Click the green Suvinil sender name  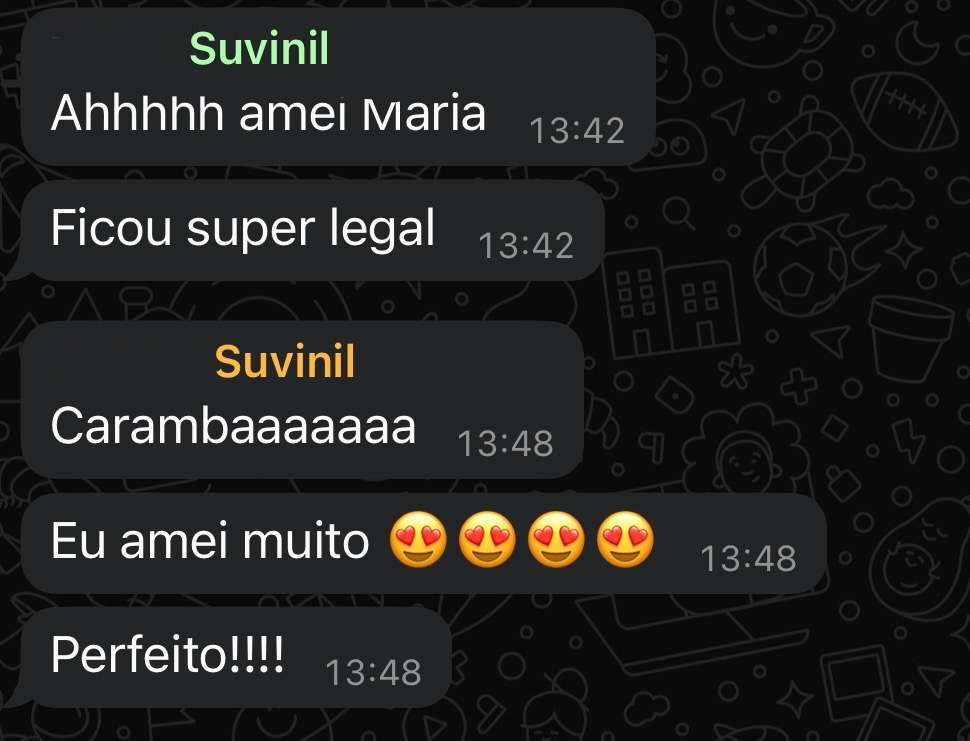259,49
